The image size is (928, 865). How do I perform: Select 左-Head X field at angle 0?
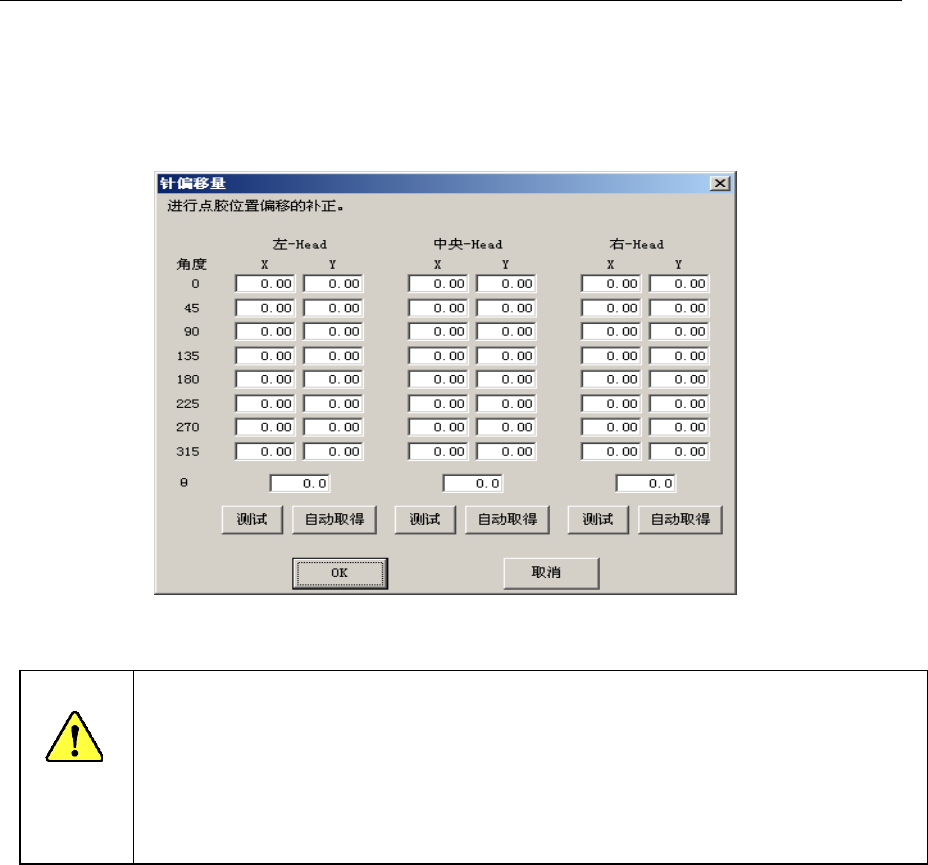point(265,284)
